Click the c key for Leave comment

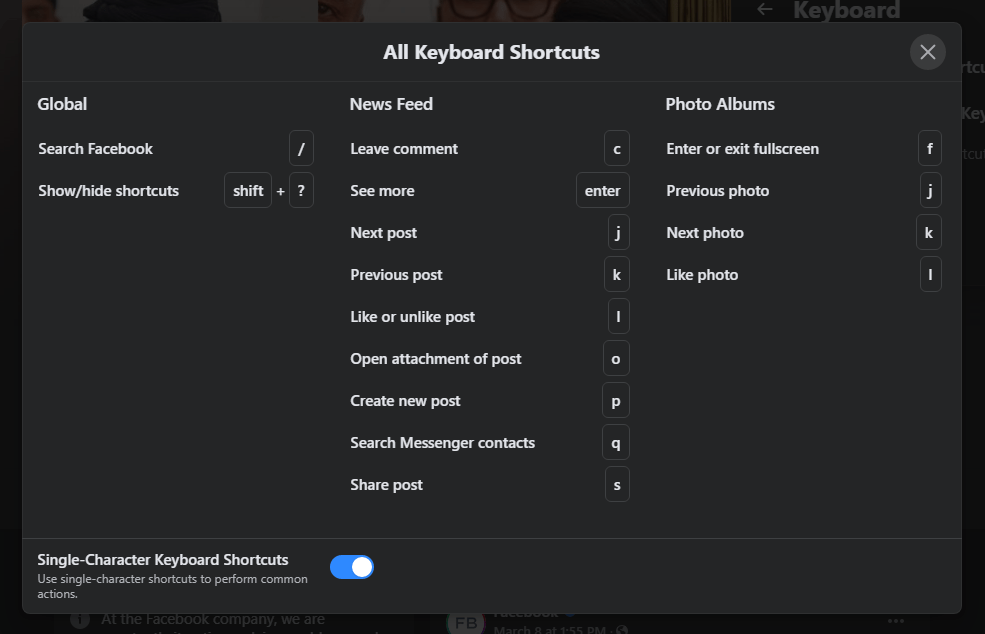[x=616, y=149]
